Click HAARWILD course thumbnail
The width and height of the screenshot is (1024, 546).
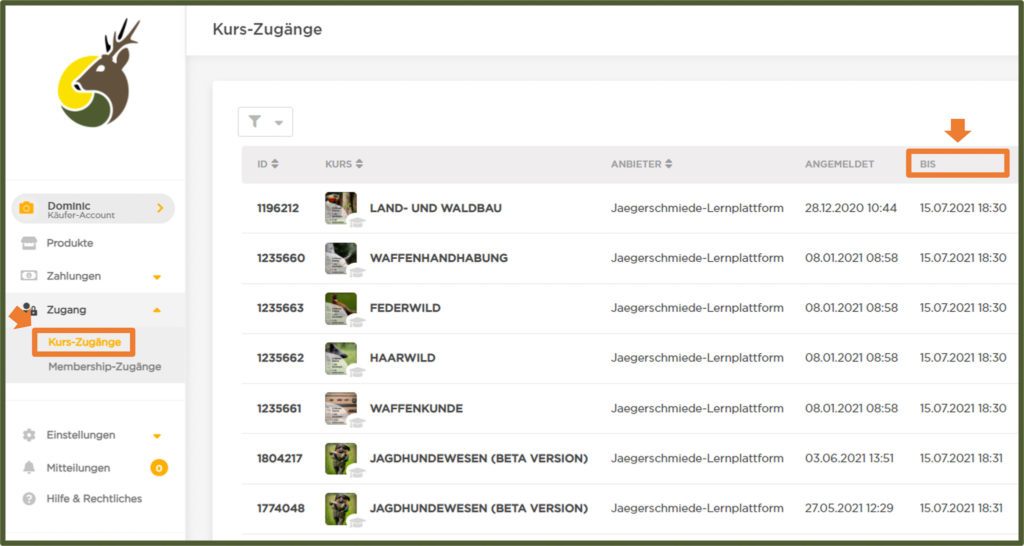click(x=342, y=359)
